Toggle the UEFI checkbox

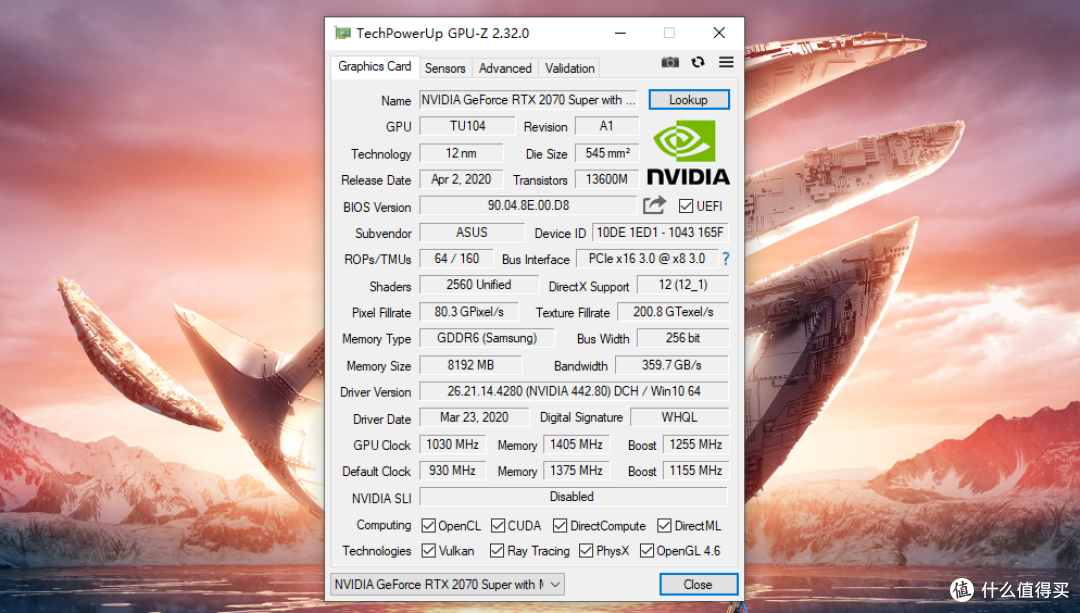point(685,206)
